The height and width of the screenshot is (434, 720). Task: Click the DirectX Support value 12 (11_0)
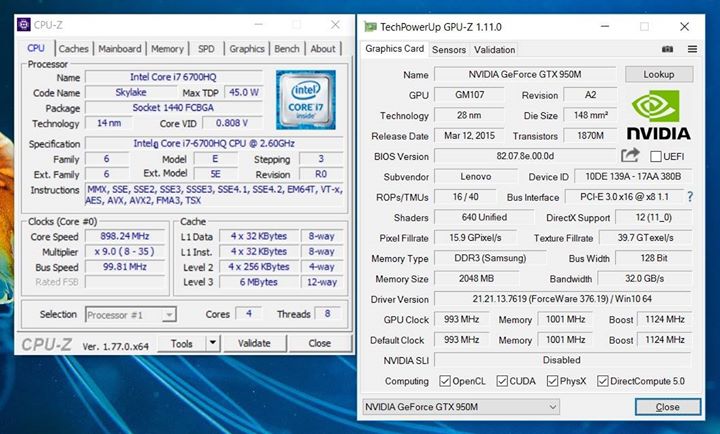click(653, 217)
